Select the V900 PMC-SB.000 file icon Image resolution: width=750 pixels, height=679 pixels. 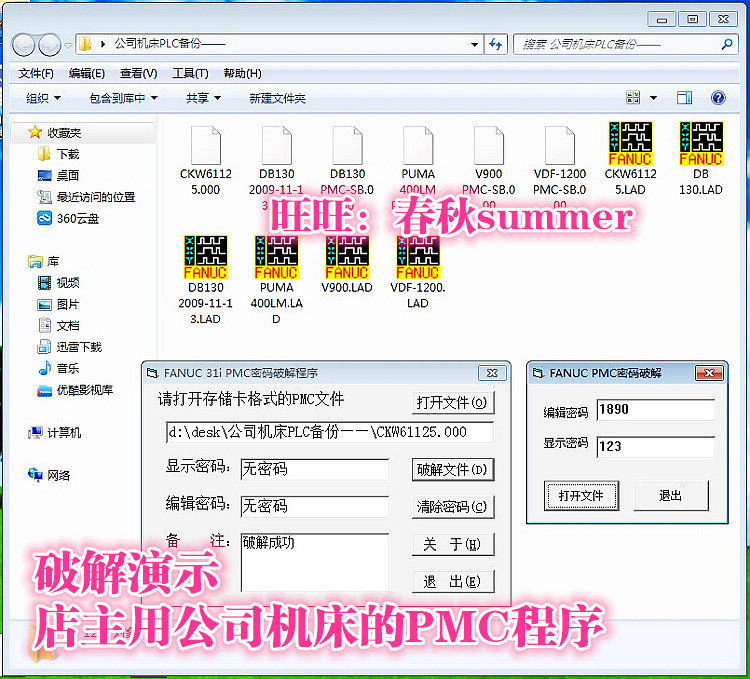489,145
